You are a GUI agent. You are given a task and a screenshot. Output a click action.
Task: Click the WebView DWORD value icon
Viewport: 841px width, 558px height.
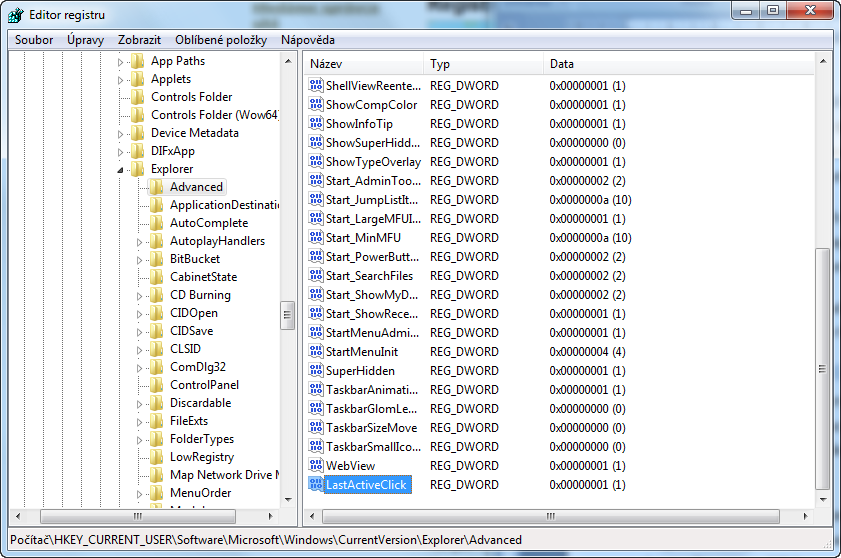click(316, 466)
